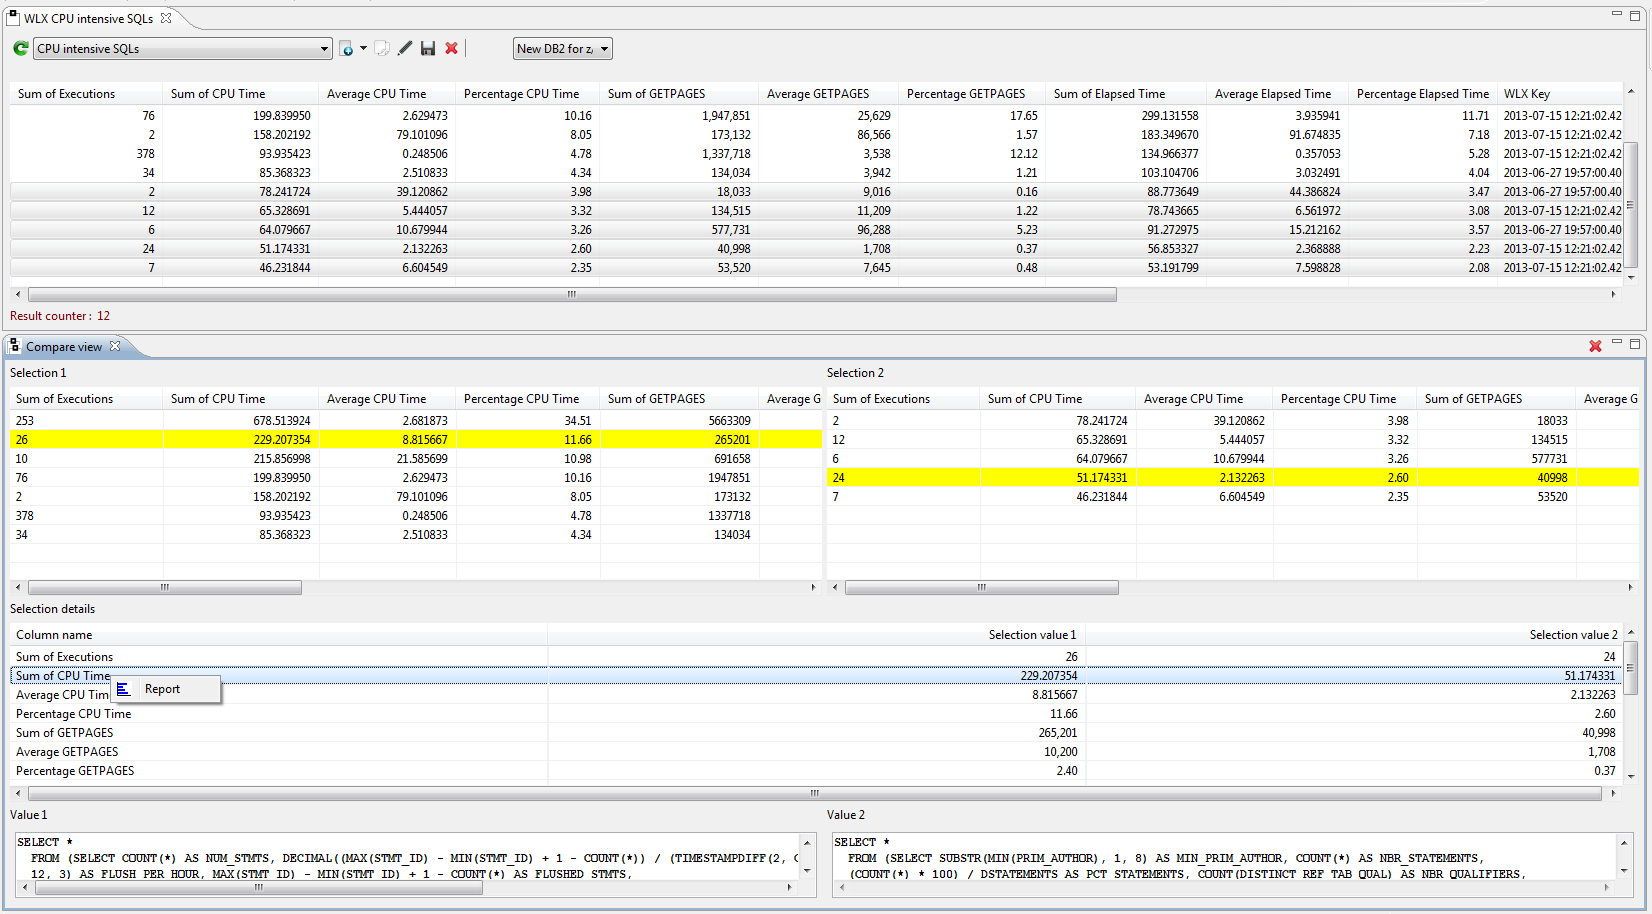Open the New DB2 for z dropdown
Viewport: 1652px width, 914px height.
coord(604,49)
